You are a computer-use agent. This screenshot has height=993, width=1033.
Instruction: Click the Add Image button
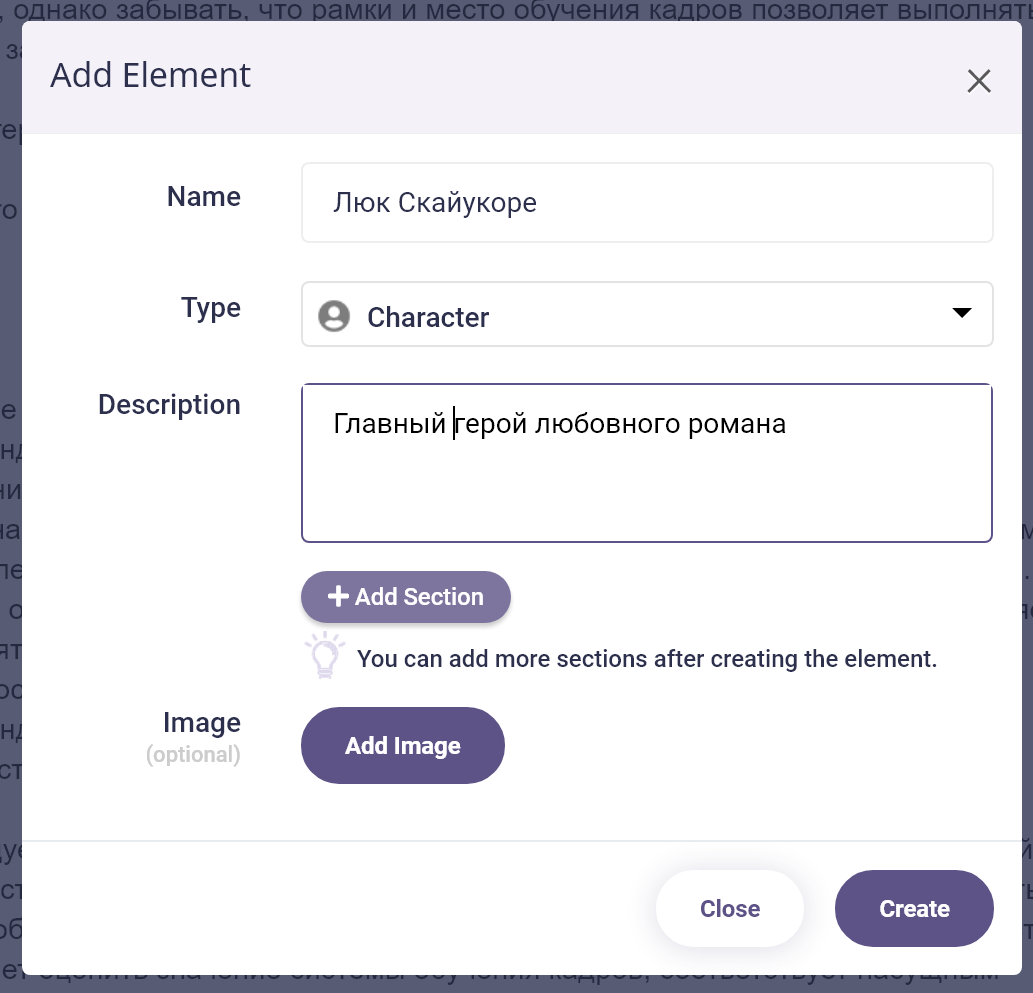click(x=403, y=745)
